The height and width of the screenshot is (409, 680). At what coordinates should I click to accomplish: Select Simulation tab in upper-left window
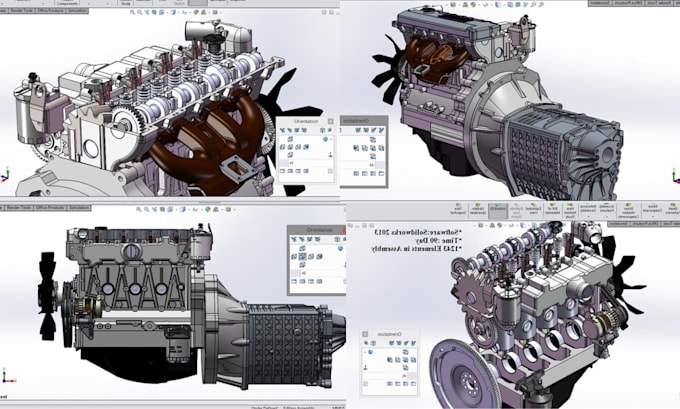pyautogui.click(x=77, y=10)
